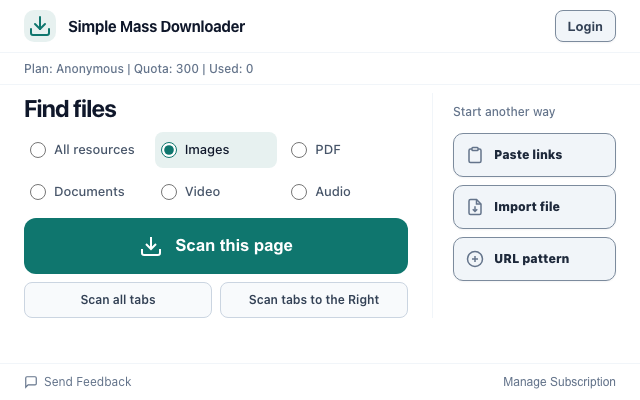Open the Manage Subscription link
640x400 pixels.
point(559,382)
